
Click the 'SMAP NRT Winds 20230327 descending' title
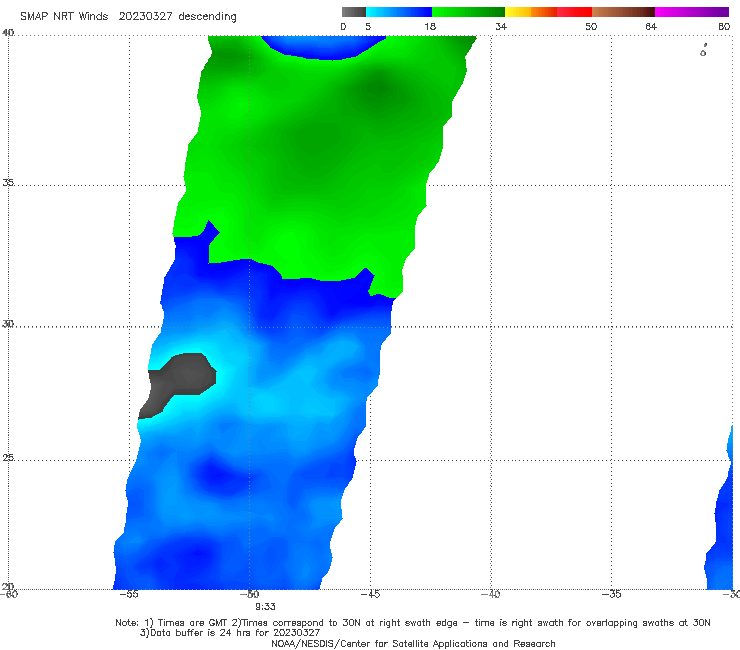click(128, 16)
